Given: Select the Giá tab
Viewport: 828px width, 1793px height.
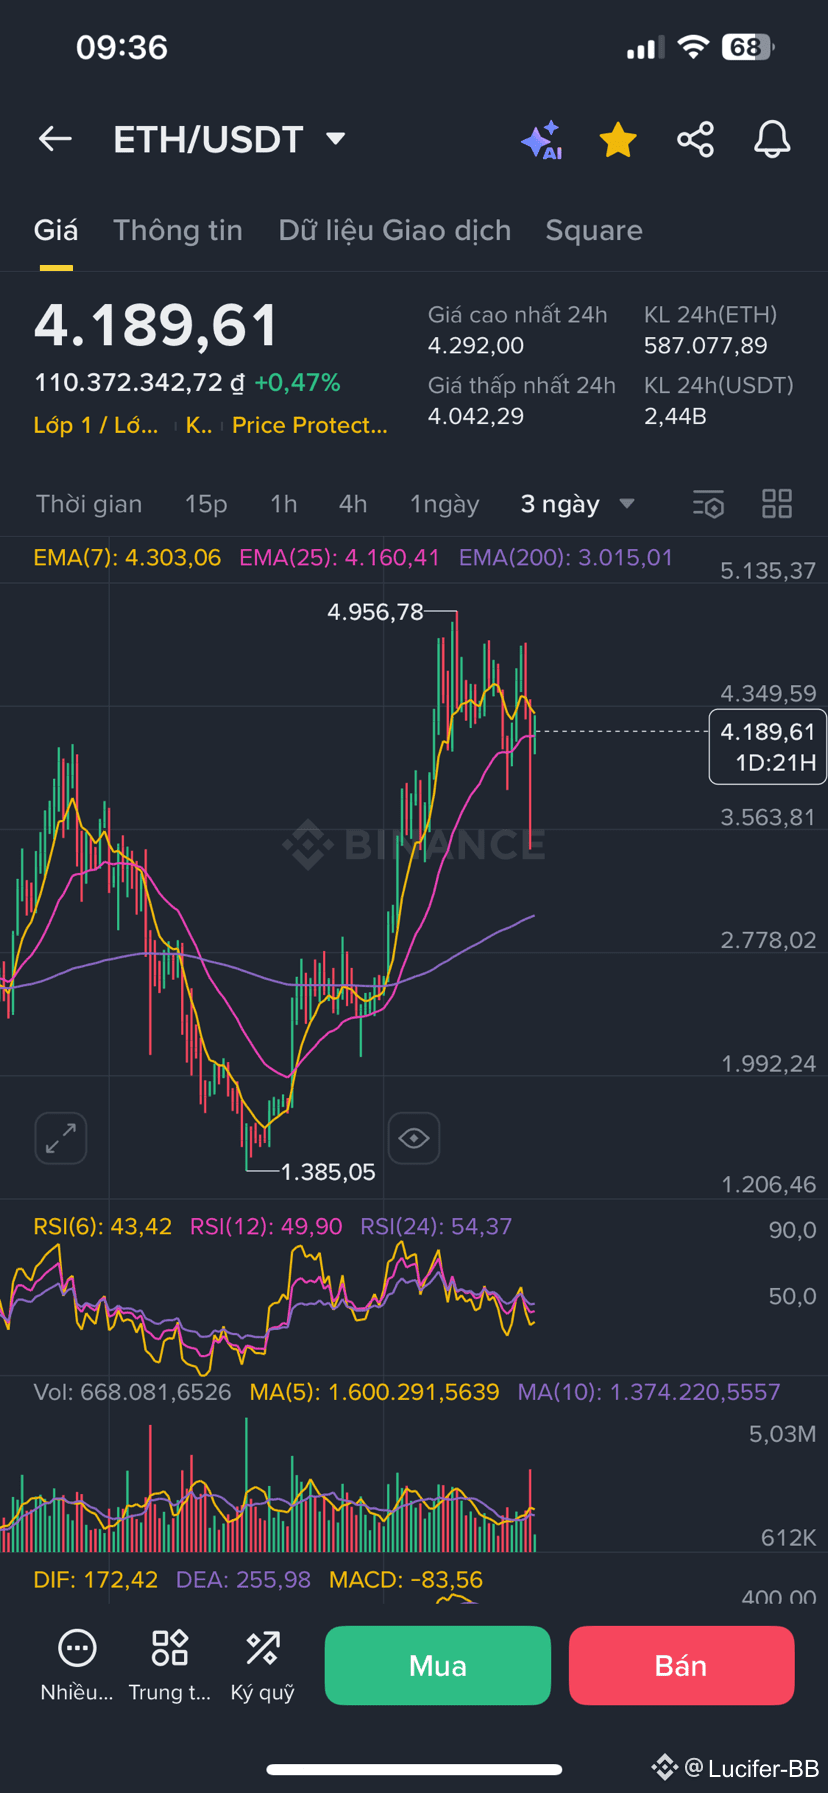Looking at the screenshot, I should point(56,230).
